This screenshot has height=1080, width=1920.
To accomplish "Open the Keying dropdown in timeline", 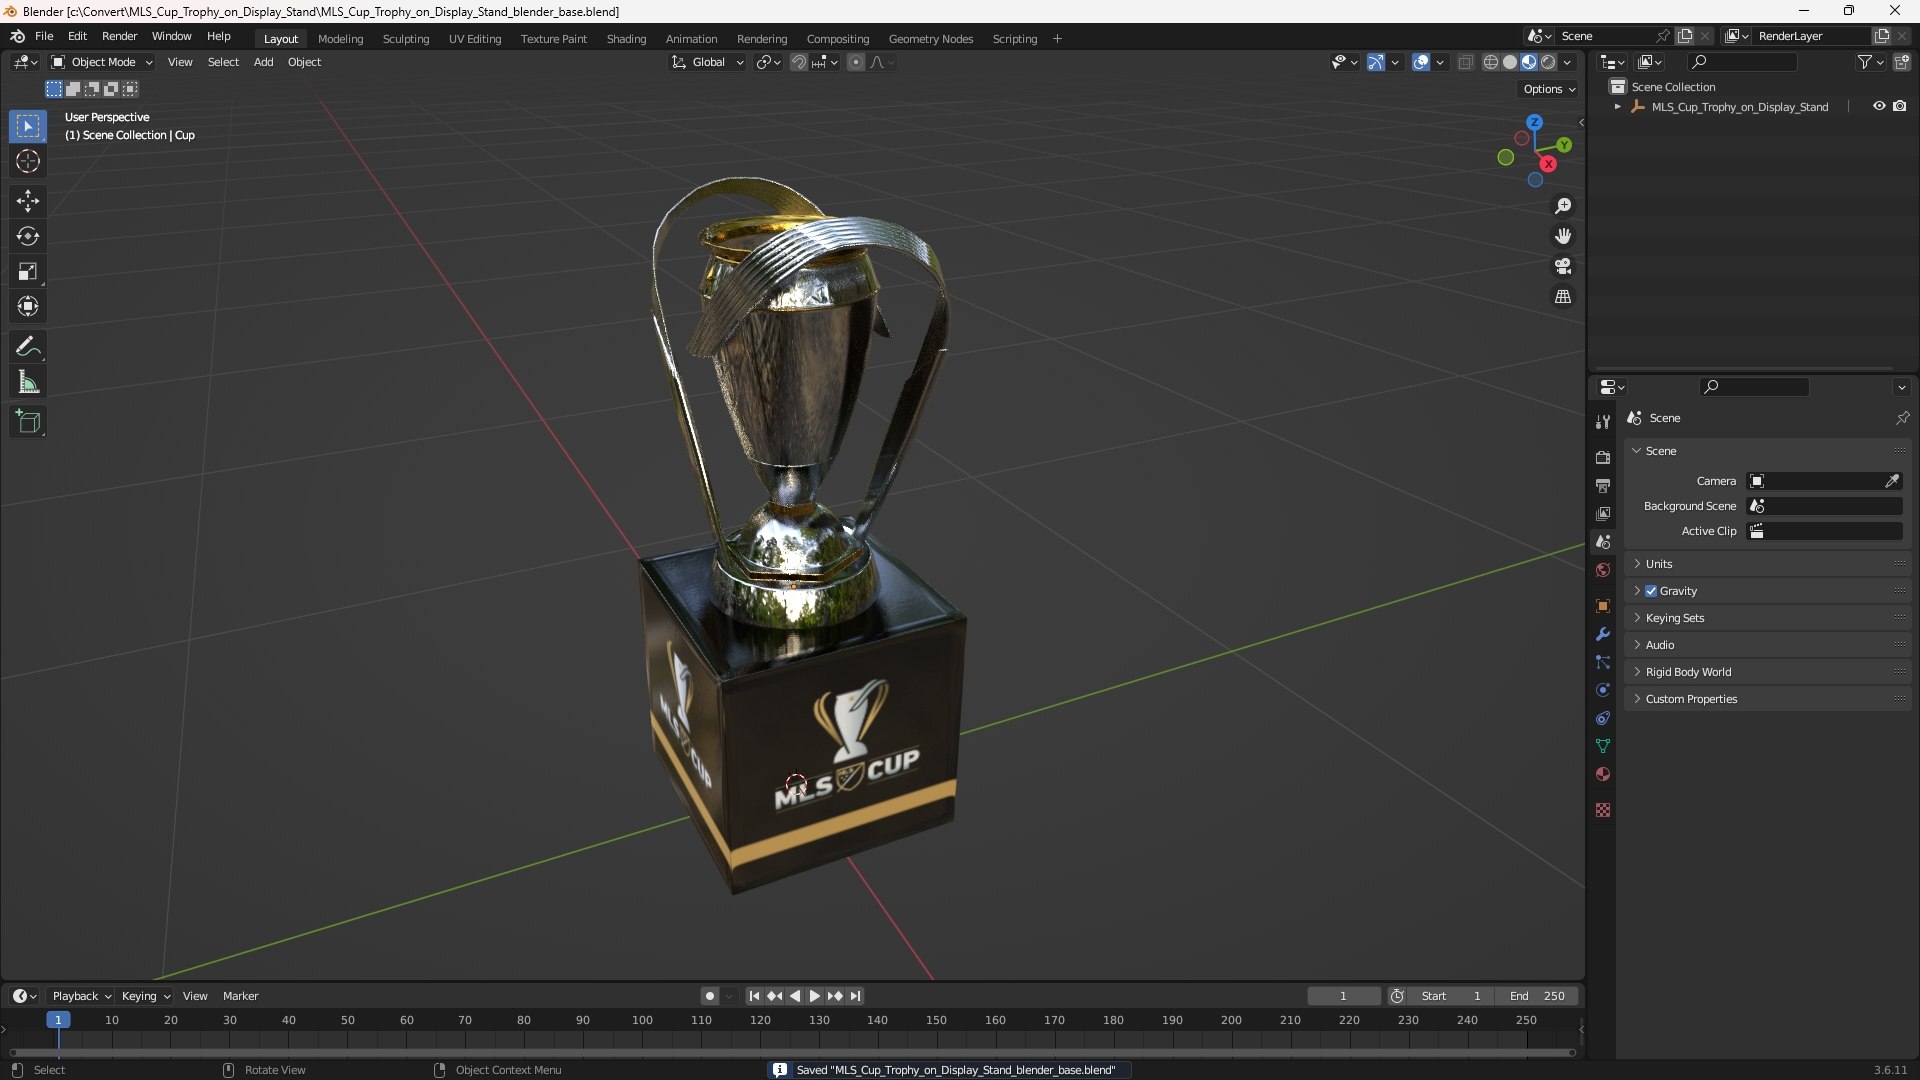I will [x=146, y=996].
